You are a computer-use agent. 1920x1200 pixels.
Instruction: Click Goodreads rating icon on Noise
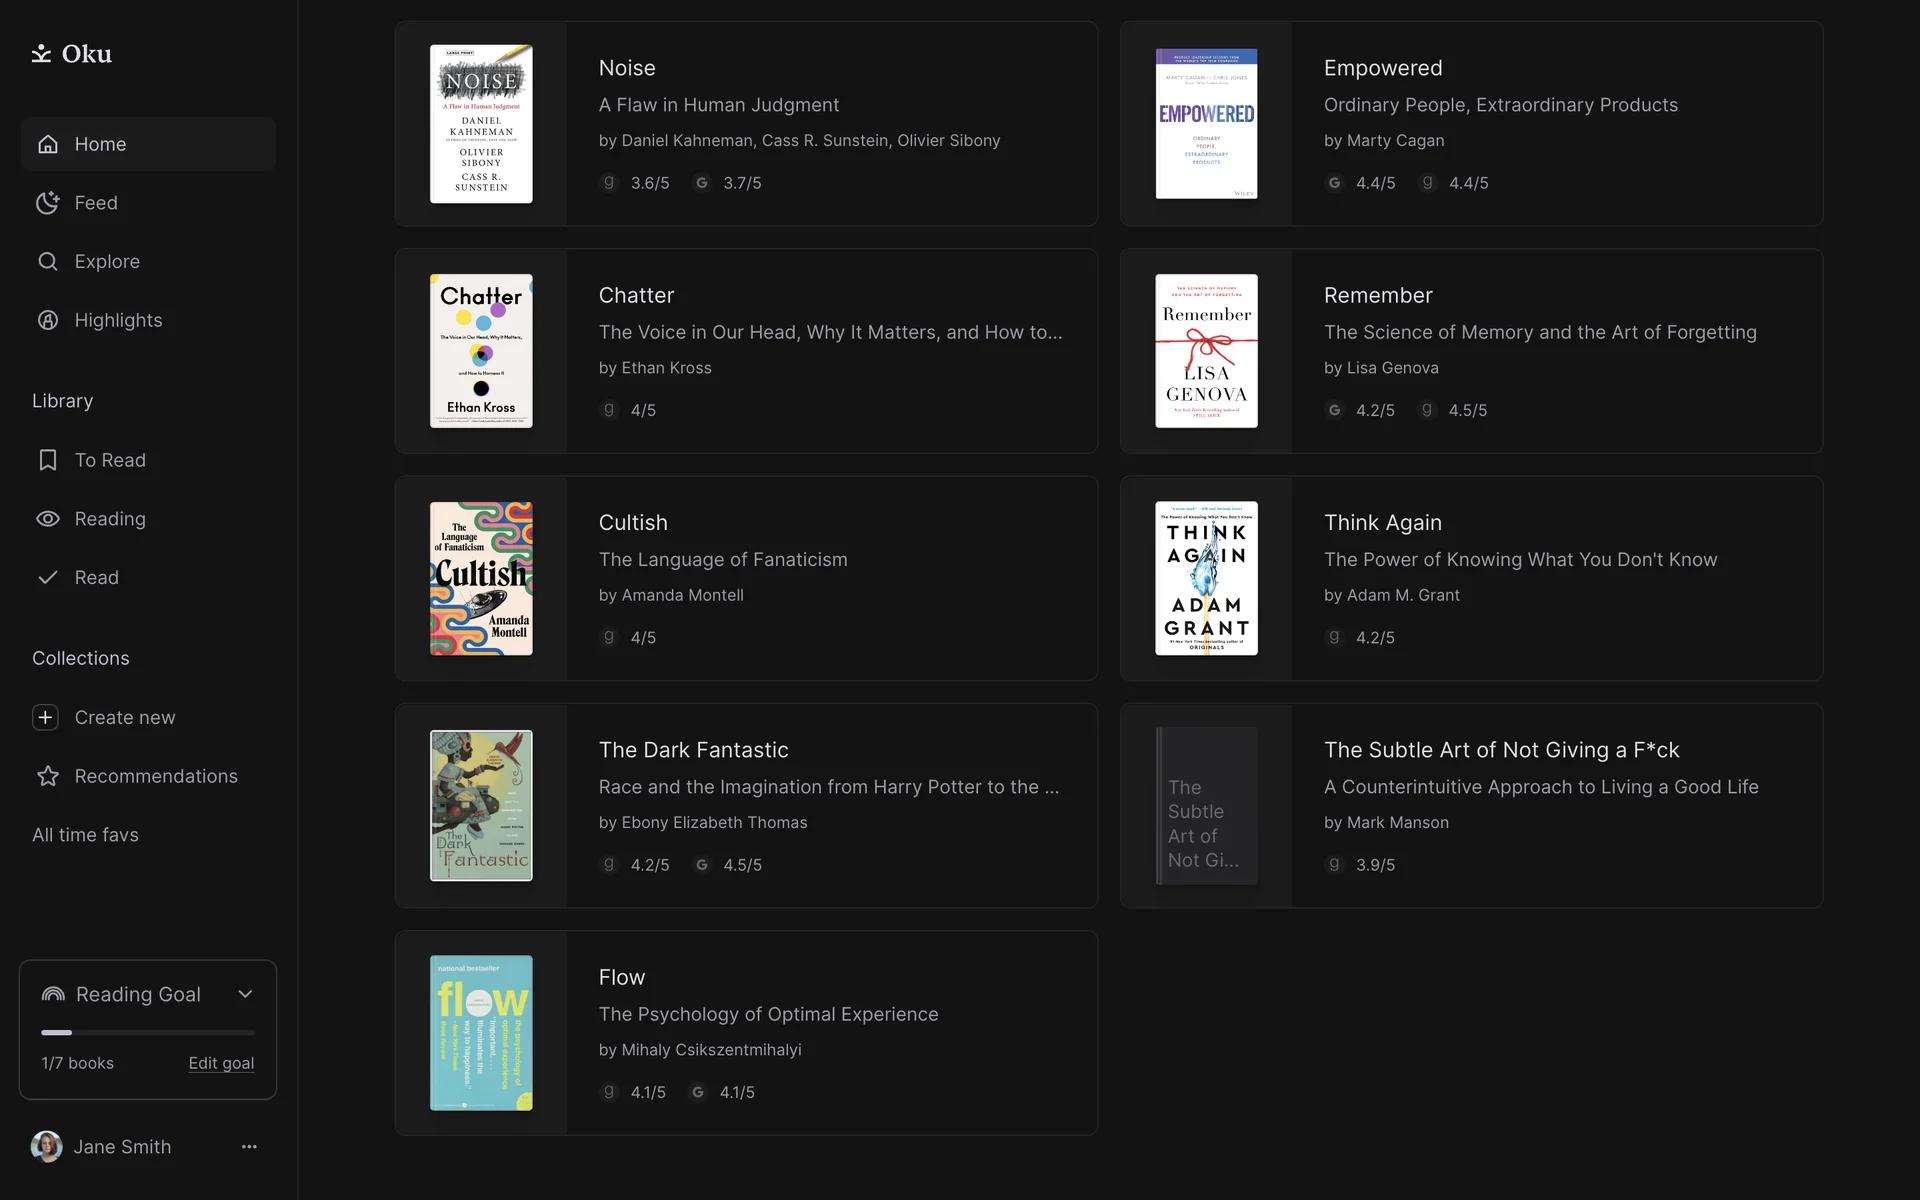[x=608, y=183]
